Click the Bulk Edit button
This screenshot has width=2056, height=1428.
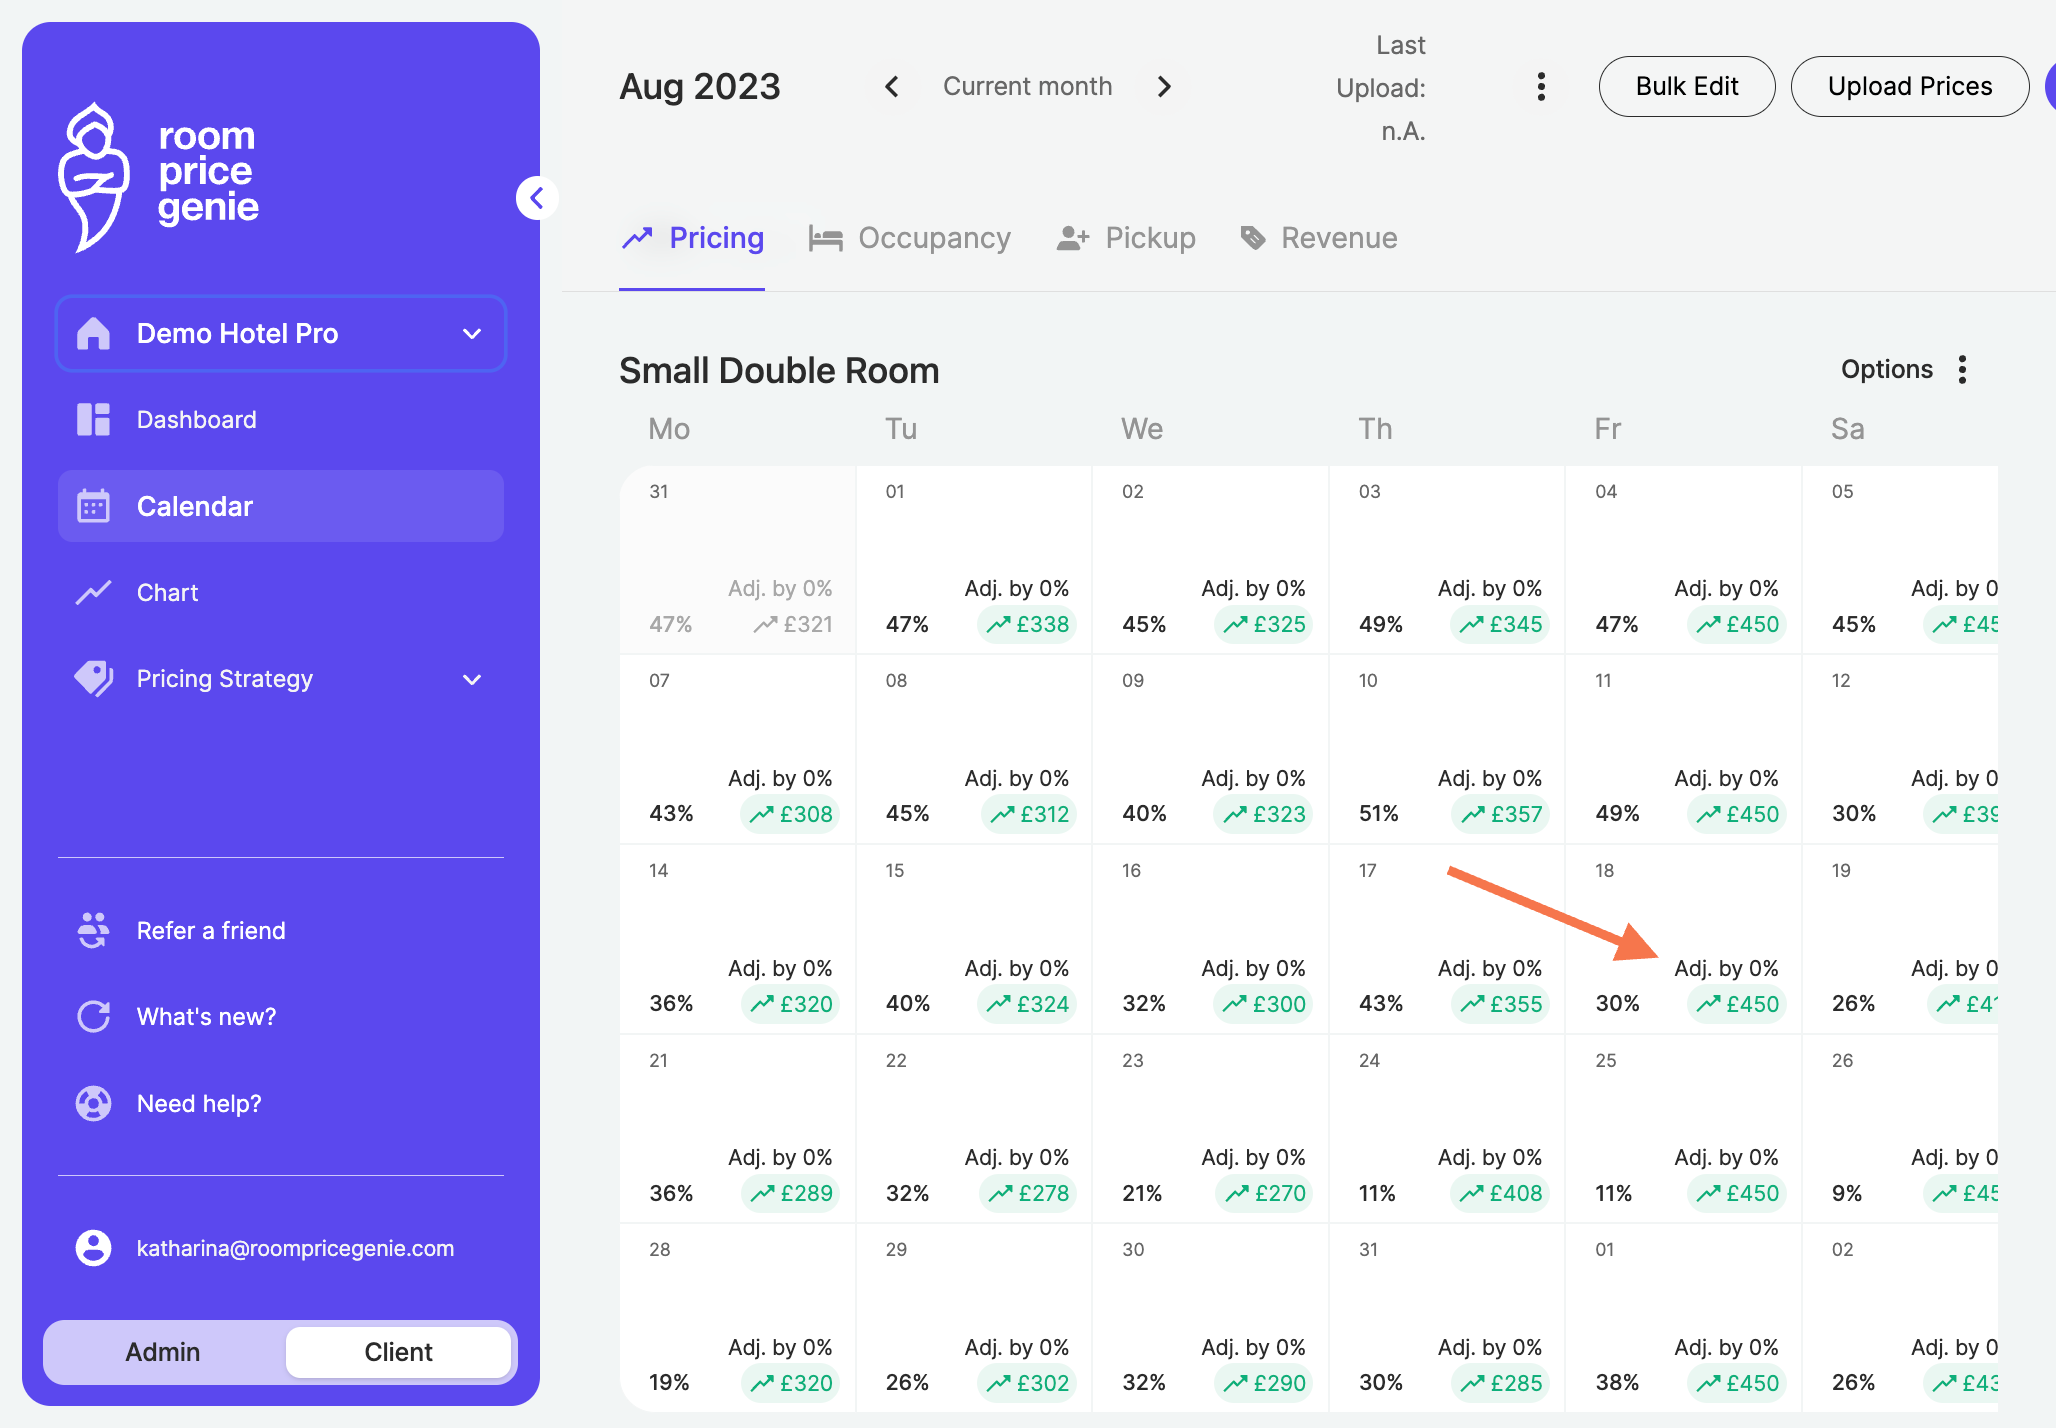pyautogui.click(x=1687, y=86)
